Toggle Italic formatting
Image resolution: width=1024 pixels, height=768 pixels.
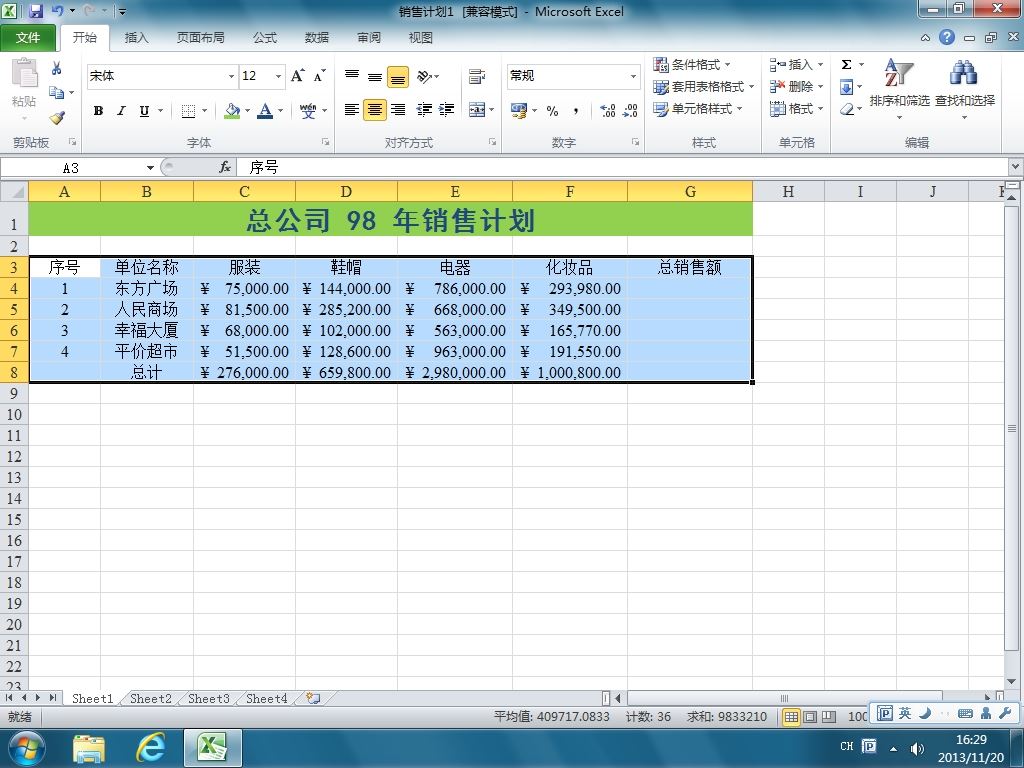click(x=121, y=110)
